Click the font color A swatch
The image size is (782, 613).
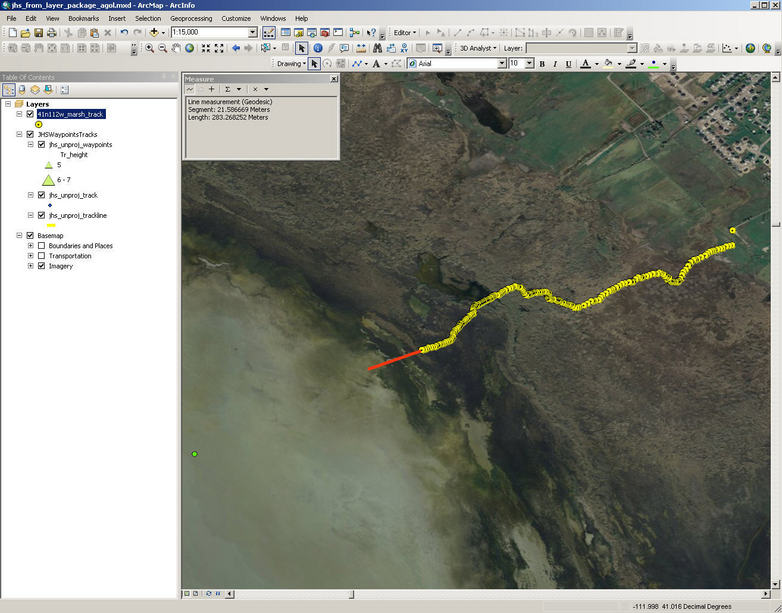586,64
